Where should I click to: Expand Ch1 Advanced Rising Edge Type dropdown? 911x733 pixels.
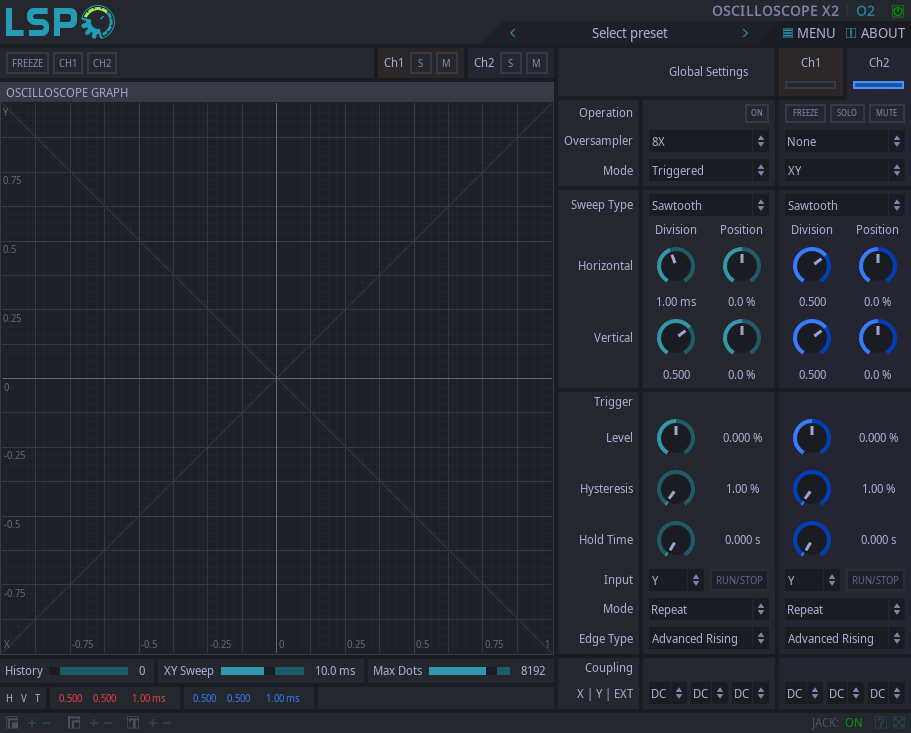point(708,639)
